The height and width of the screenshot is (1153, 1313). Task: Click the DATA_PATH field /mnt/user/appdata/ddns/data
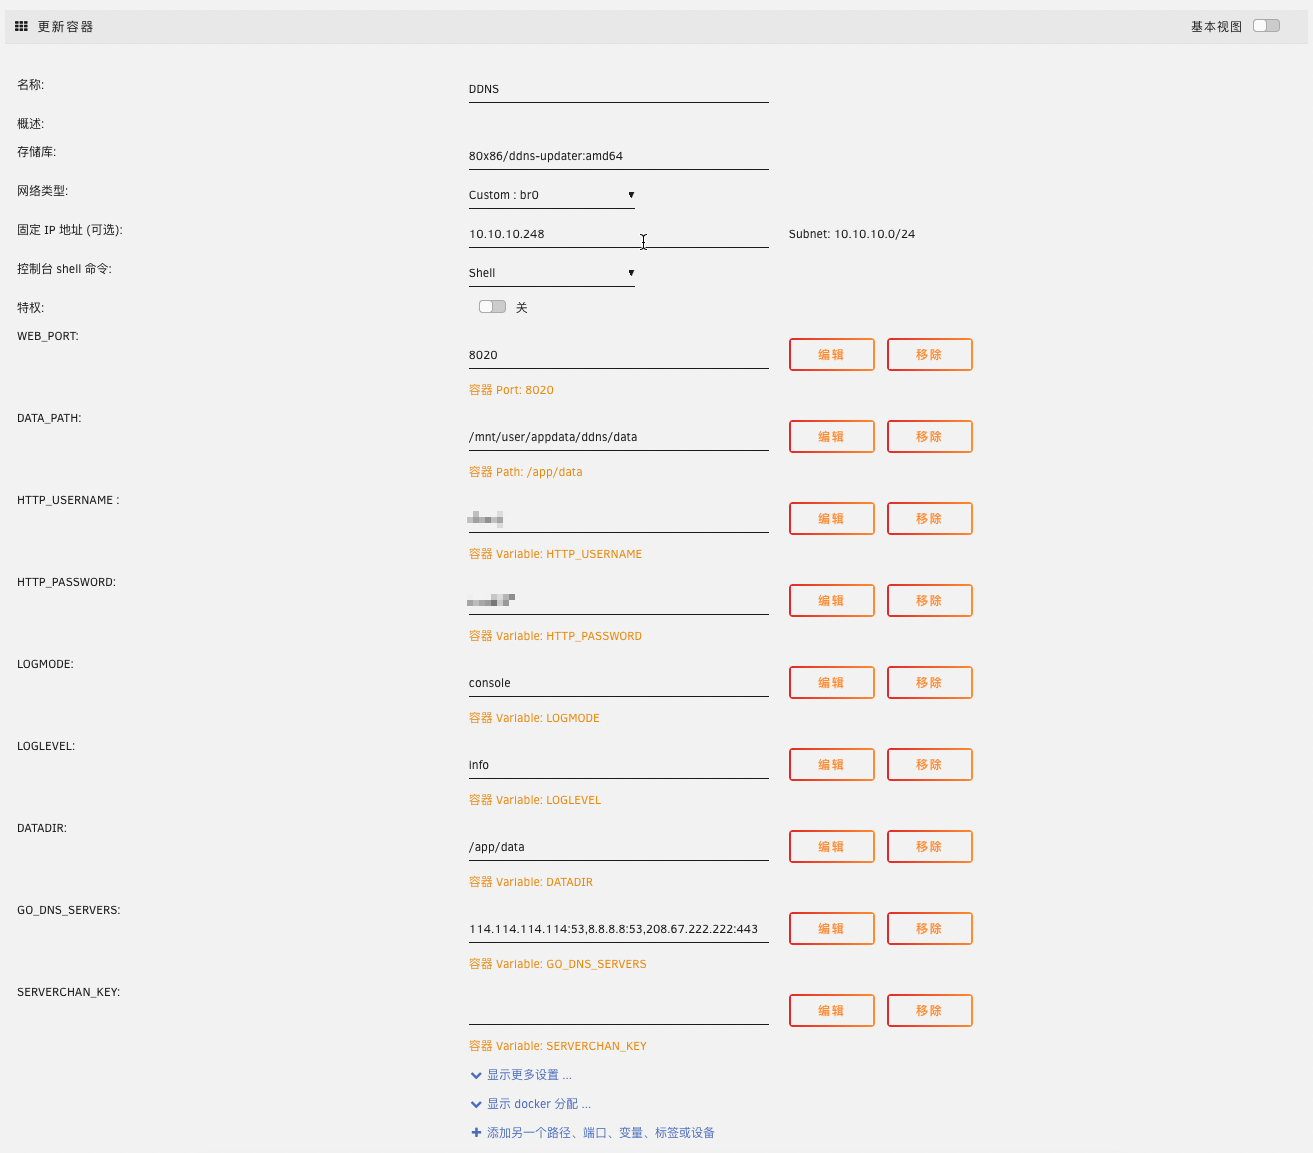click(619, 437)
